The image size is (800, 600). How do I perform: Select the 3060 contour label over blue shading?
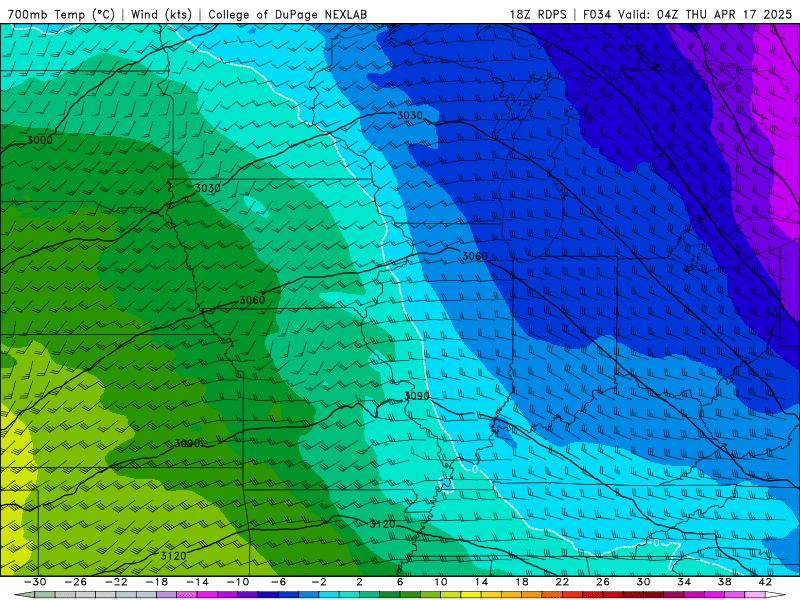[474, 256]
